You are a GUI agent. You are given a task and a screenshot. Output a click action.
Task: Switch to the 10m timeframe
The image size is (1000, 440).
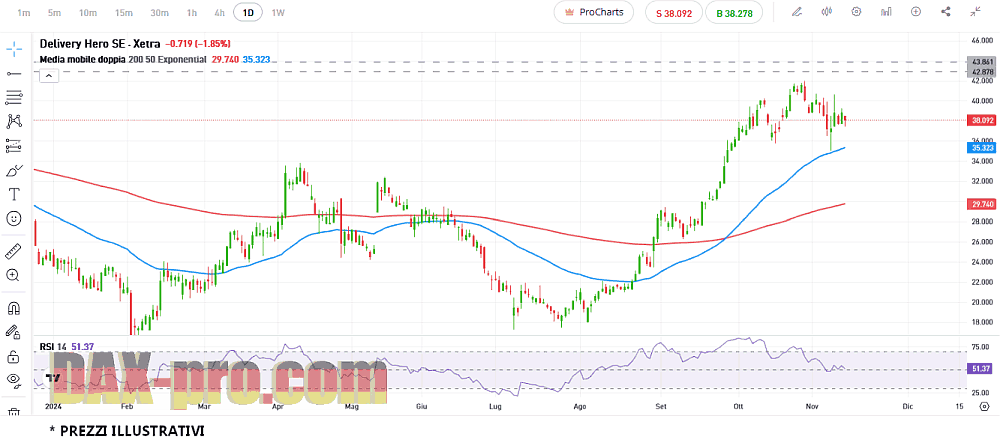point(88,13)
